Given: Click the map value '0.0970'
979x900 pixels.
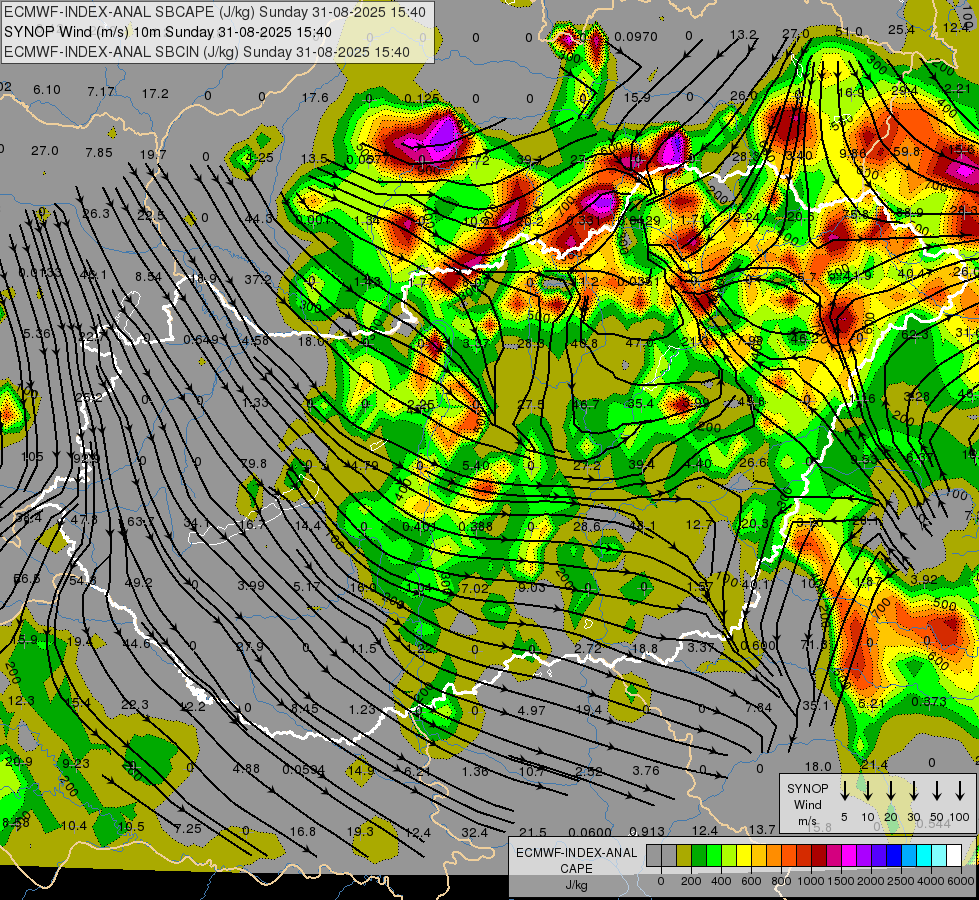Looking at the screenshot, I should (636, 37).
